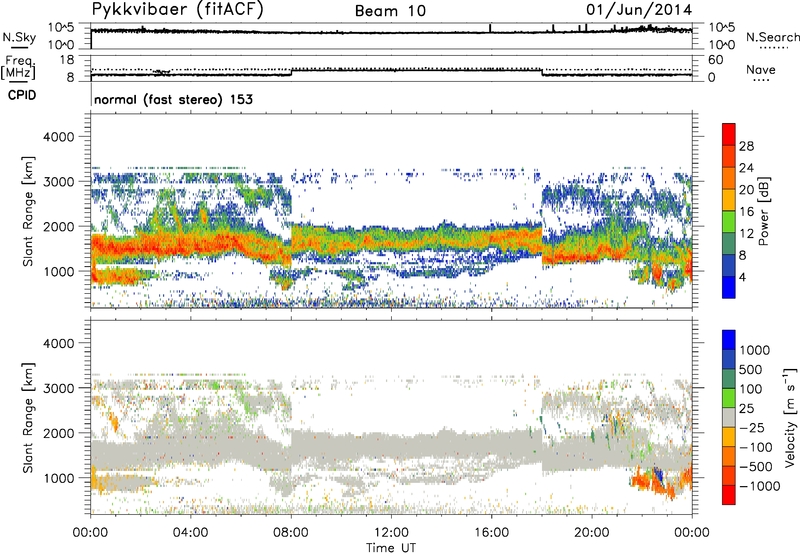Click the CPID label
The width and height of the screenshot is (800, 554).
pos(22,95)
